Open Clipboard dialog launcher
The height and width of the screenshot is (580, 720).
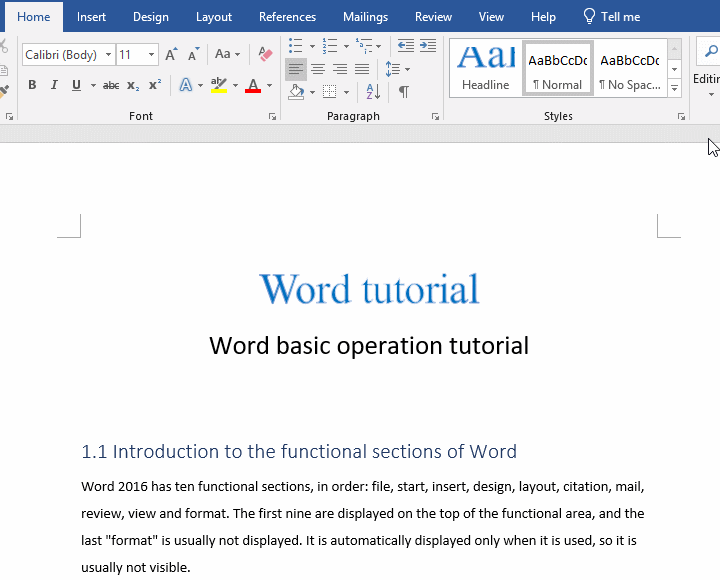[9, 117]
